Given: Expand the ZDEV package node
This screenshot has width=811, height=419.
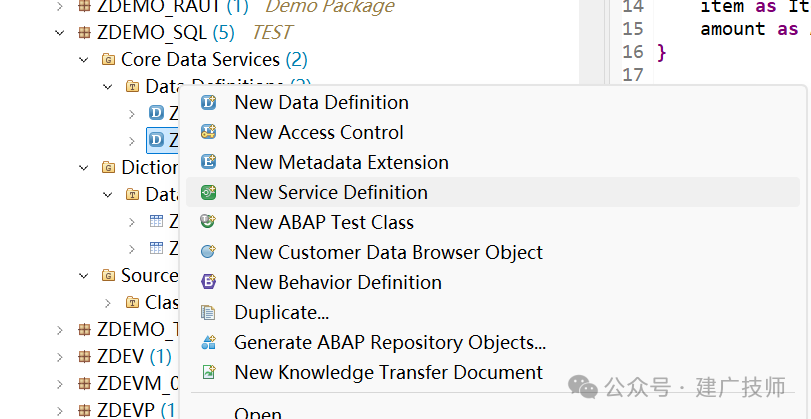Looking at the screenshot, I should pyautogui.click(x=60, y=357).
